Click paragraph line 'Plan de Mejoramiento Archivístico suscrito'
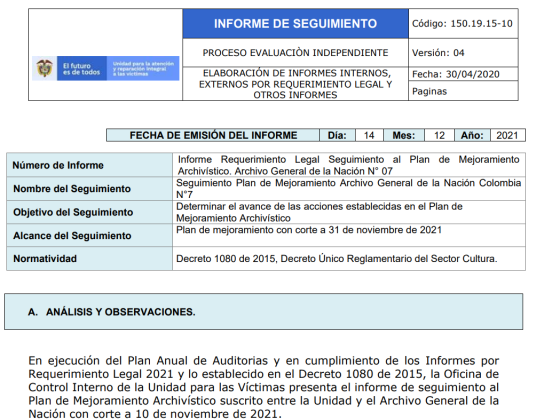Image resolution: width=560 pixels, height=420 pixels. [x=264, y=400]
